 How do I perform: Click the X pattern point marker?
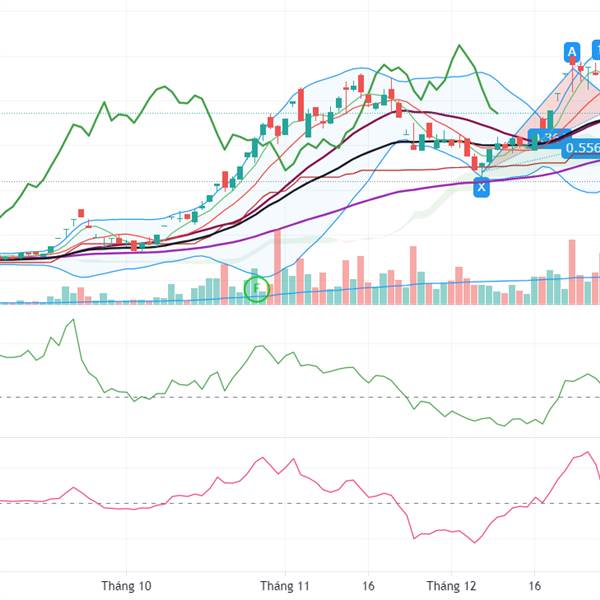coord(481,188)
